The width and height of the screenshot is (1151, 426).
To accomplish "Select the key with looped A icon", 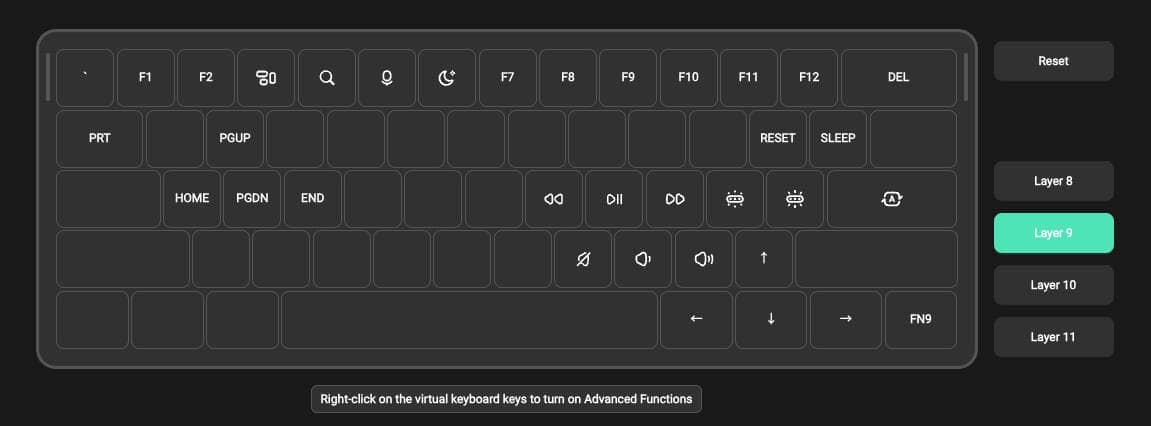I will (x=892, y=199).
